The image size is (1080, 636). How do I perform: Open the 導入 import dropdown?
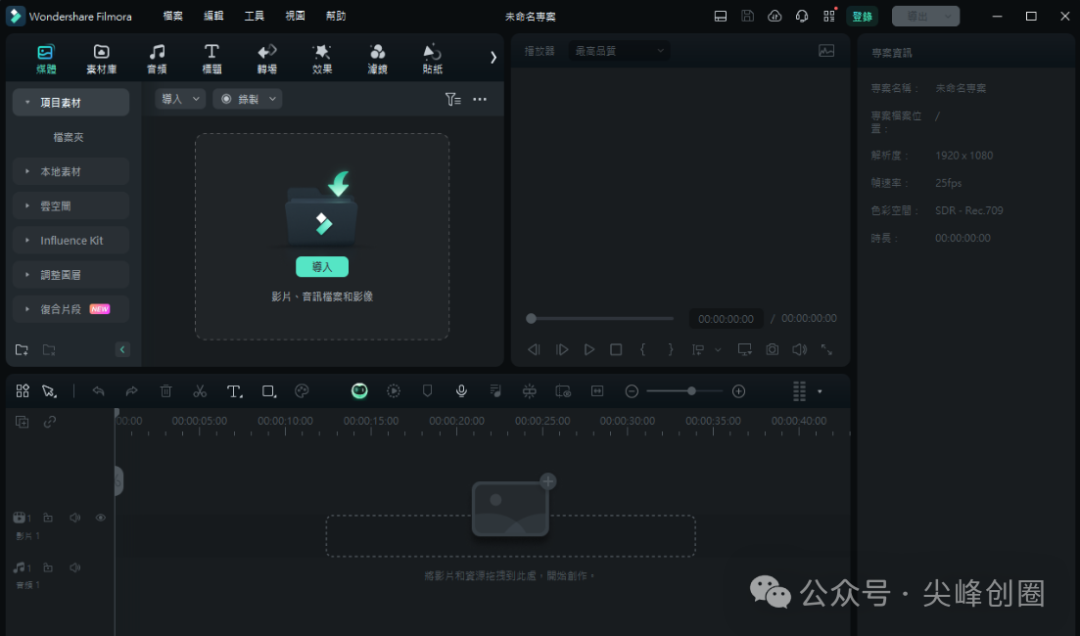pyautogui.click(x=180, y=99)
